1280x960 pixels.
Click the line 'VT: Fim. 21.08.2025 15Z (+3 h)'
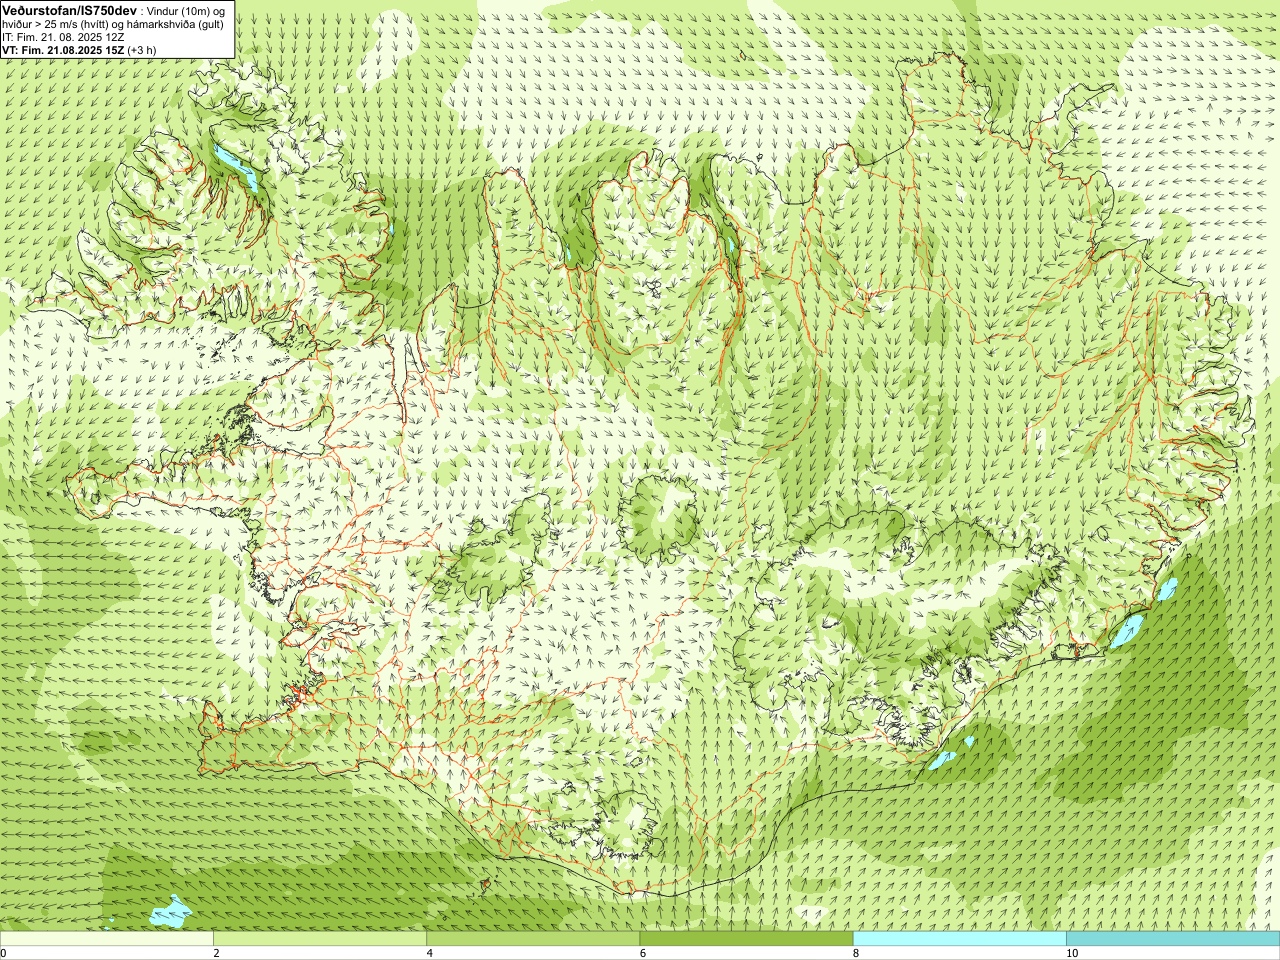[x=79, y=50]
